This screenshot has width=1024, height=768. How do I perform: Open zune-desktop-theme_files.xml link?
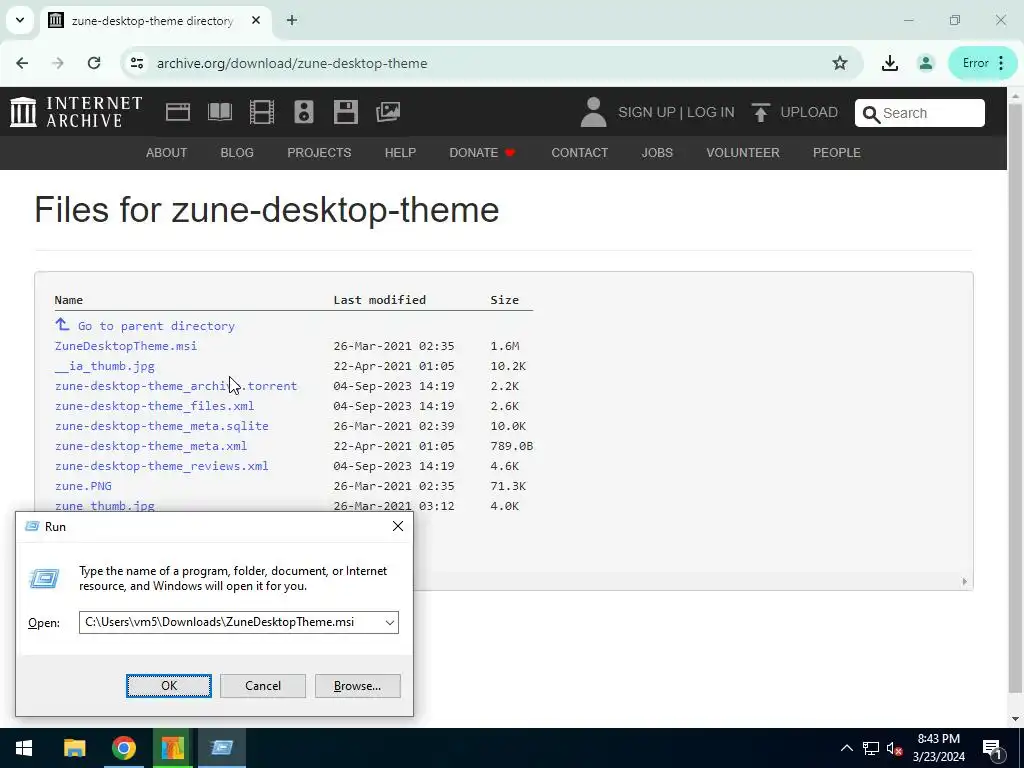click(x=154, y=406)
